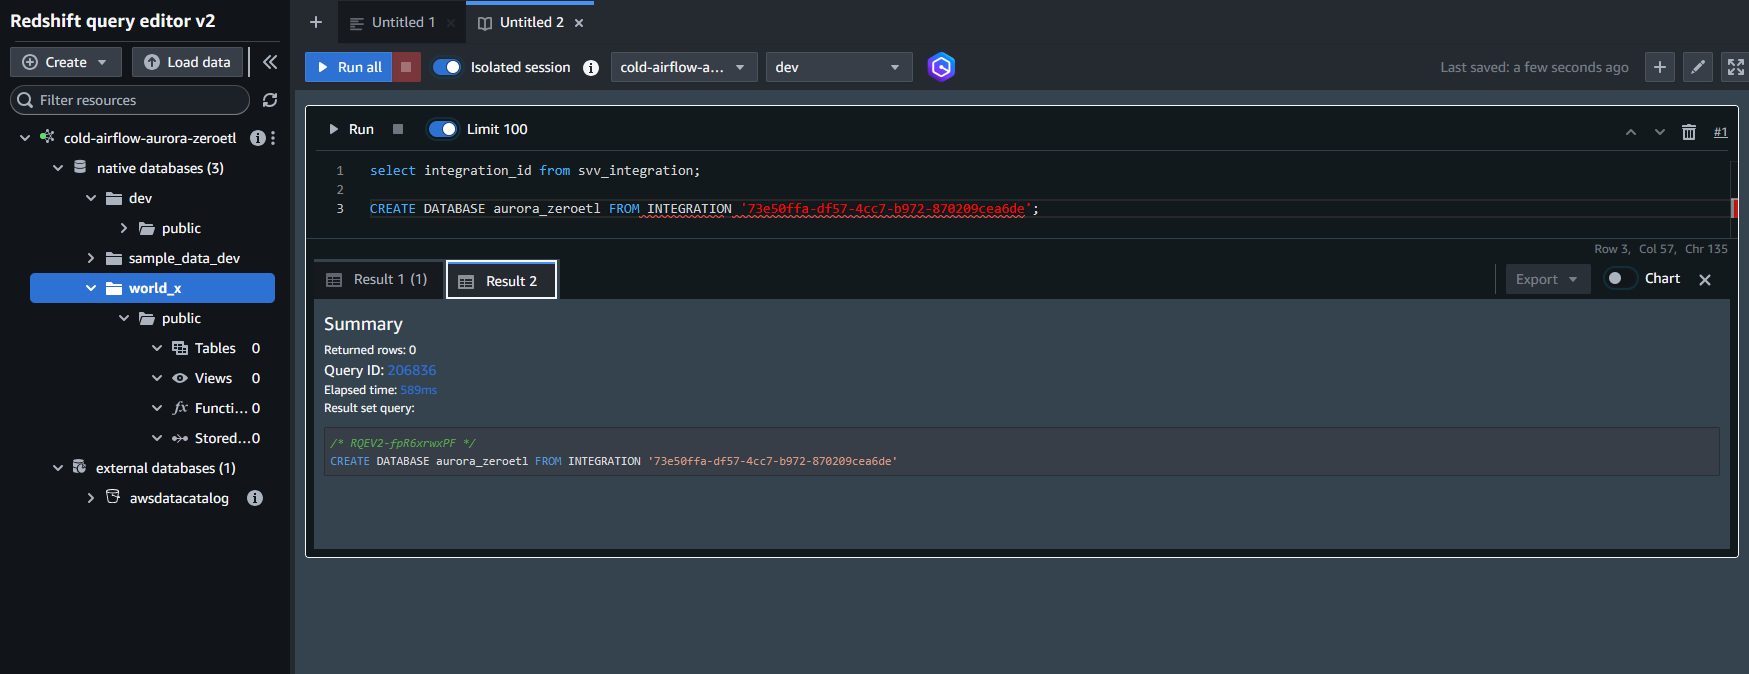This screenshot has width=1749, height=674.
Task: Refresh the resources list
Action: (x=270, y=100)
